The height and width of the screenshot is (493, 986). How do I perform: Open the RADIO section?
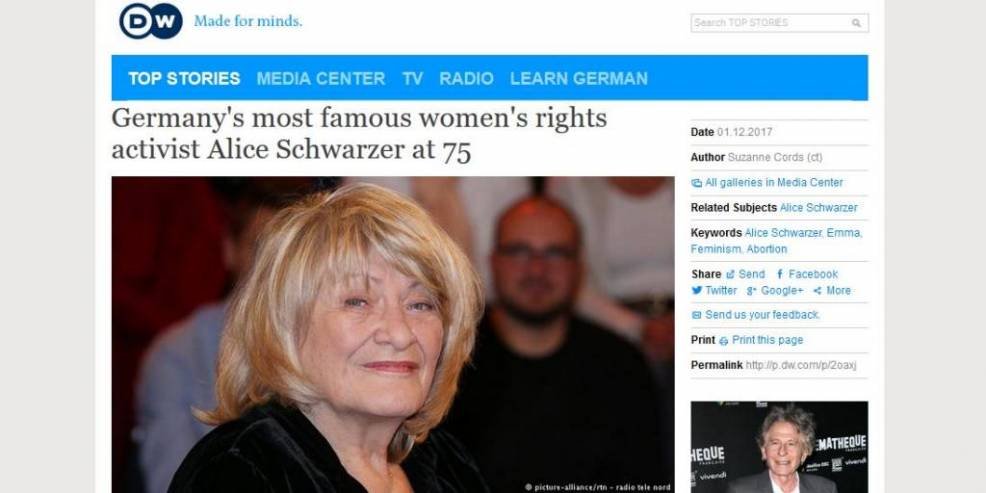(x=467, y=79)
